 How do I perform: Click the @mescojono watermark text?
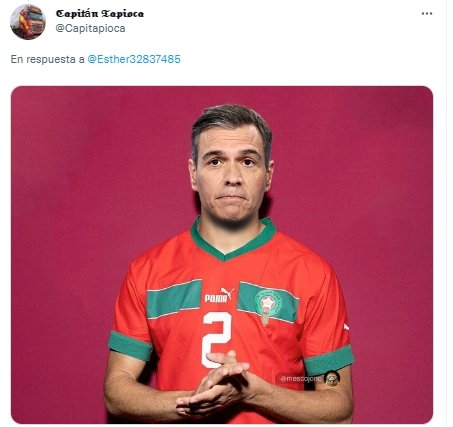tap(301, 379)
